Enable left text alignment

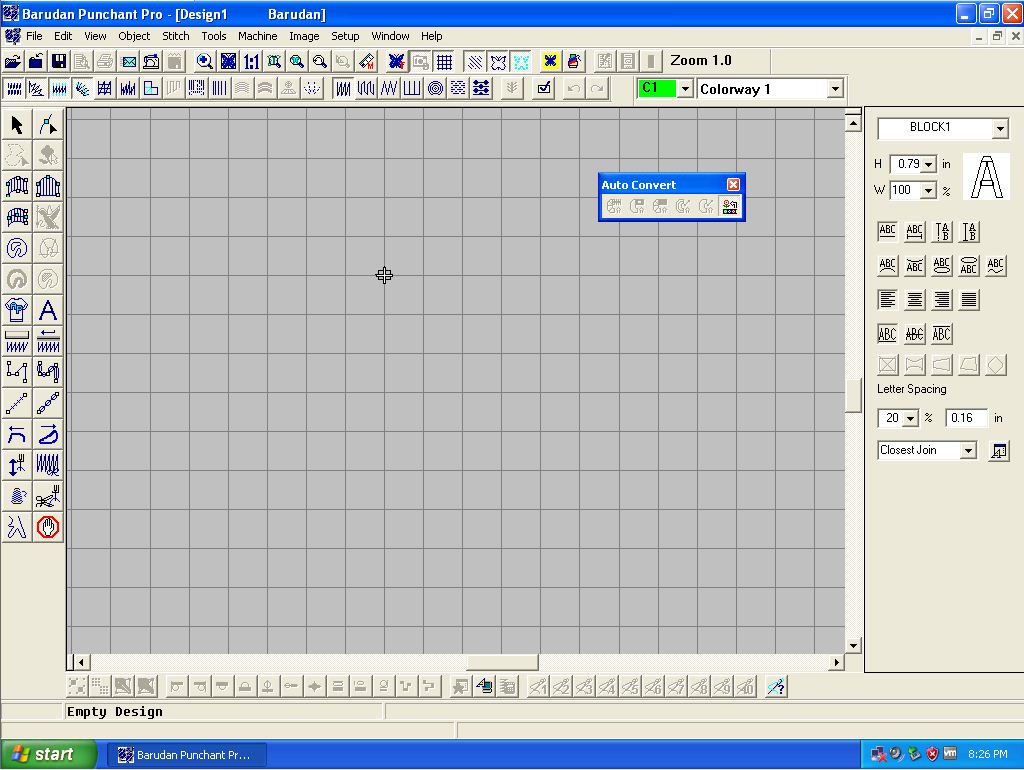(x=887, y=300)
